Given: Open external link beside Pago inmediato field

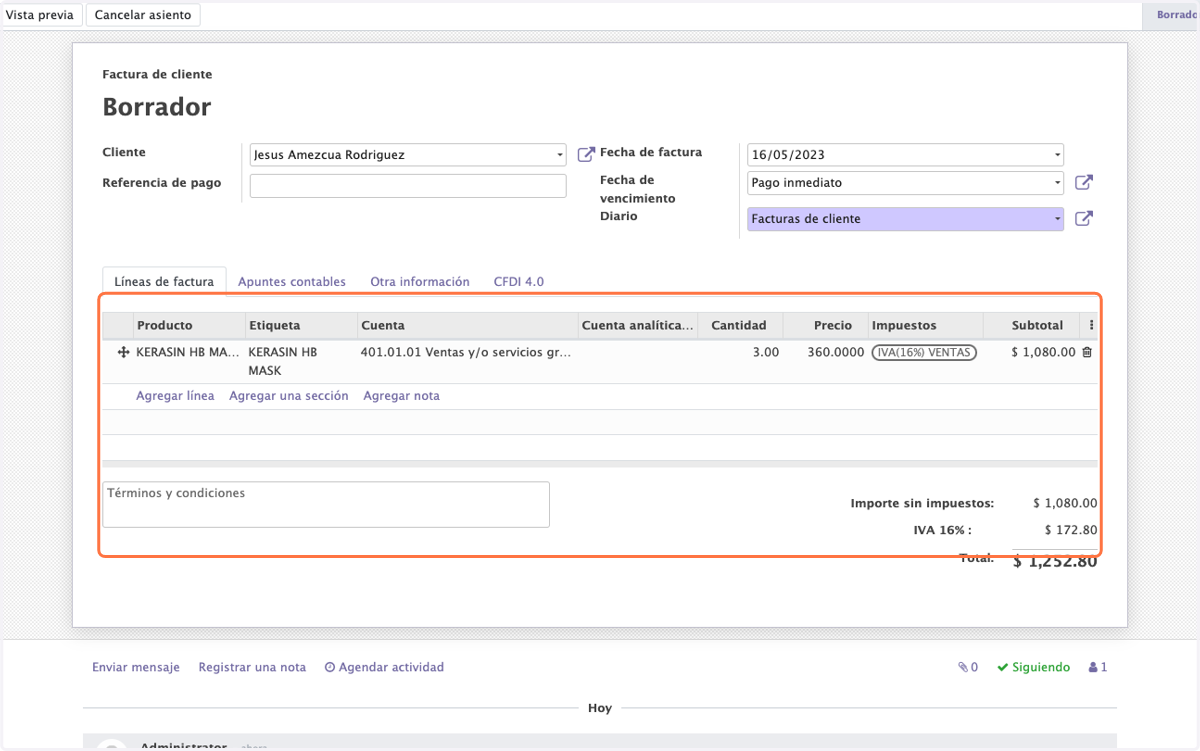Looking at the screenshot, I should pyautogui.click(x=1083, y=183).
